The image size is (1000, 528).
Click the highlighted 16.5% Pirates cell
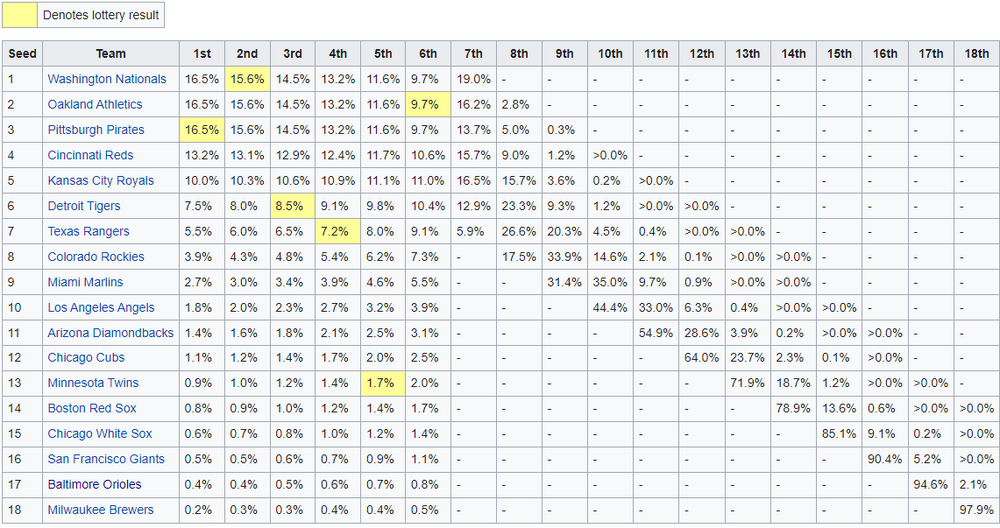point(202,130)
